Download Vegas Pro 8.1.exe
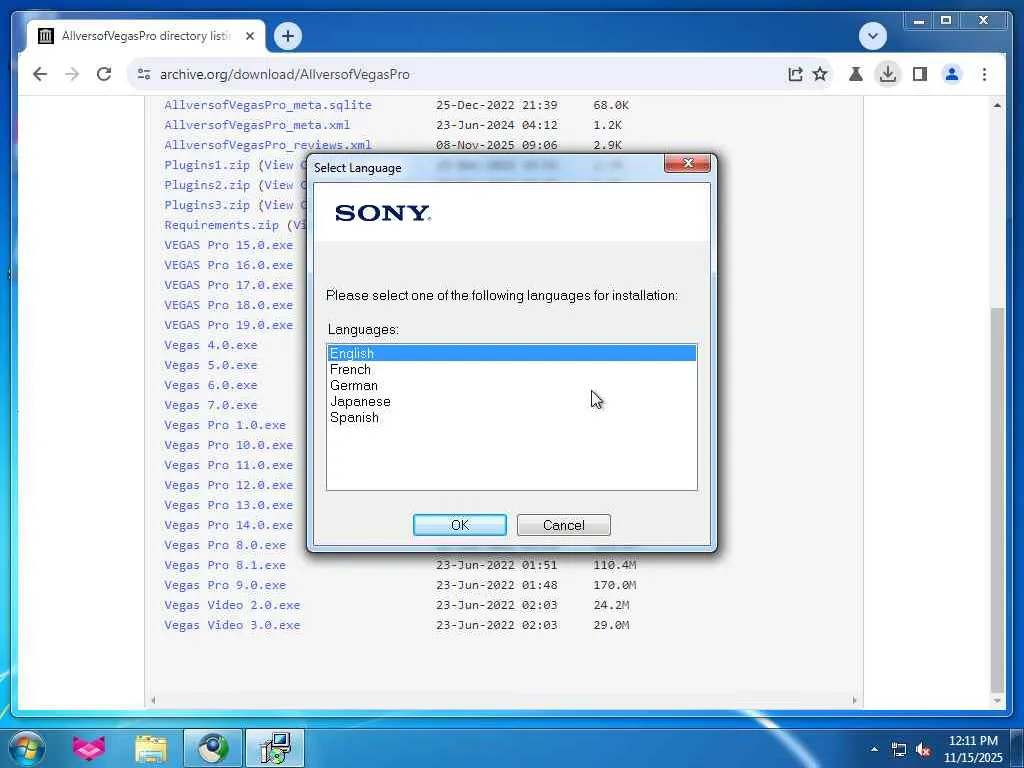This screenshot has height=768, width=1024. tap(225, 566)
